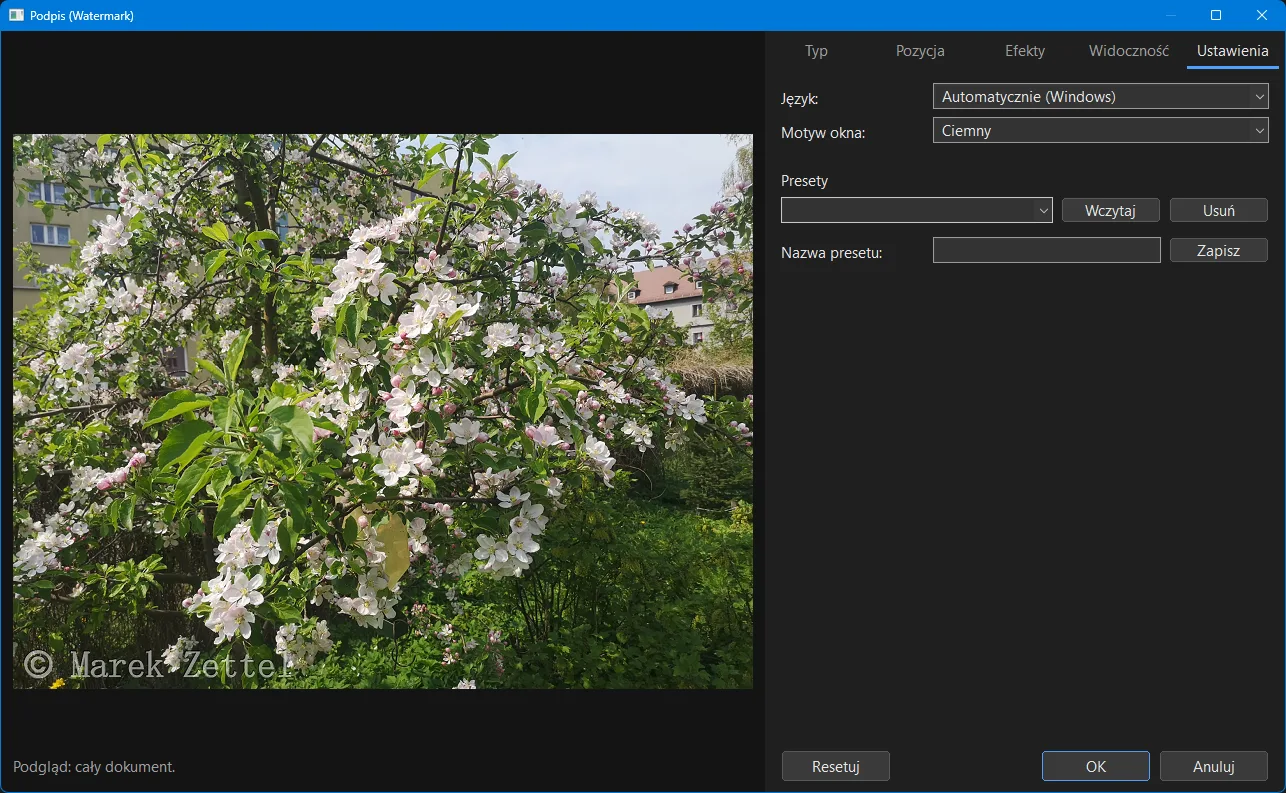
Task: Open the Język dropdown showing Automatycznie (Windows)
Action: pos(1100,97)
